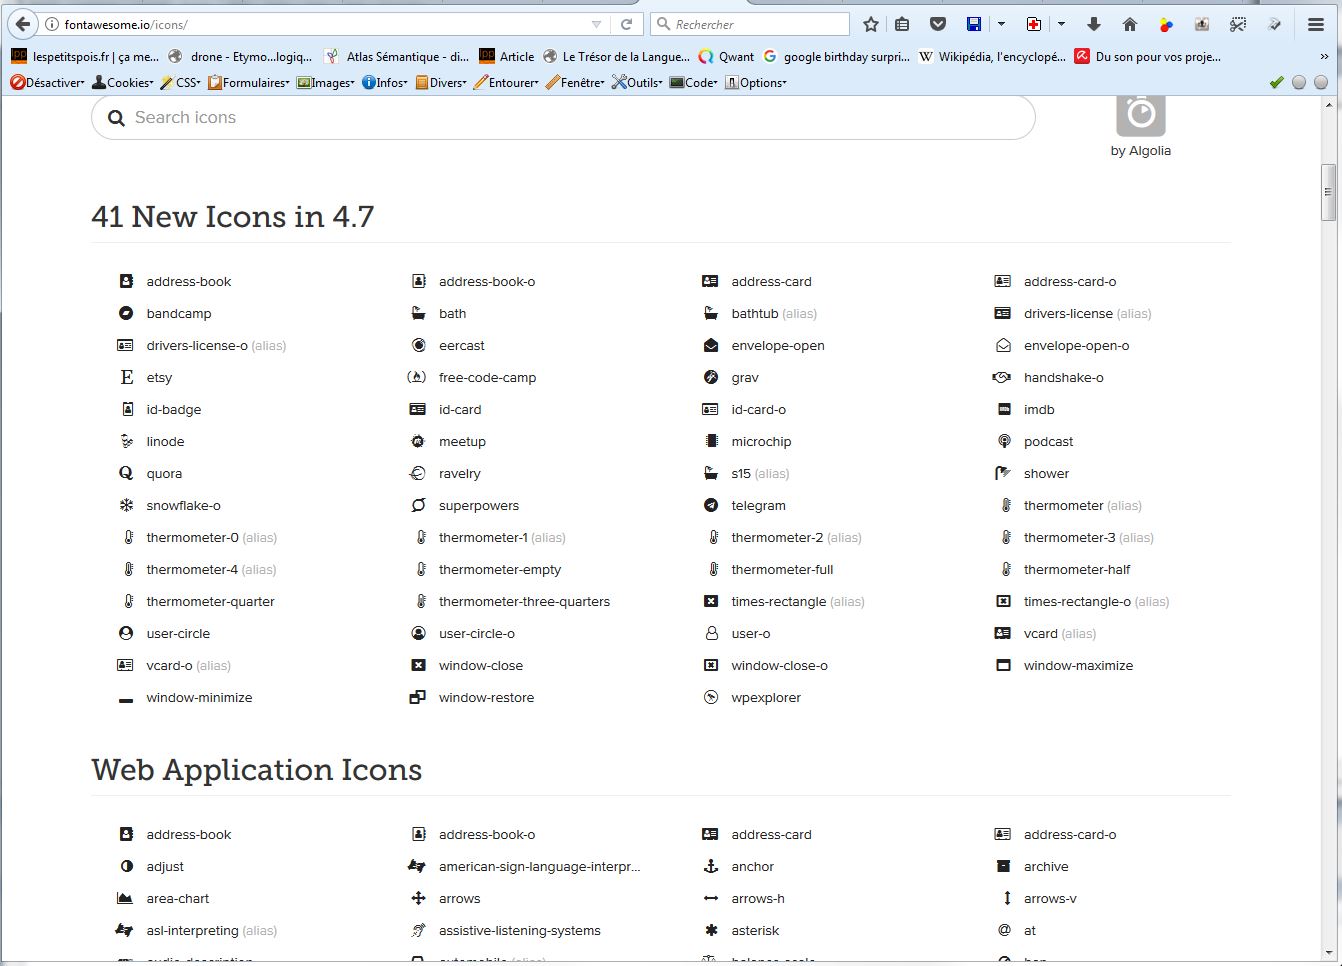Screen dimensions: 1342x966
Task: Choose the telegram icon
Action: [x=757, y=505]
